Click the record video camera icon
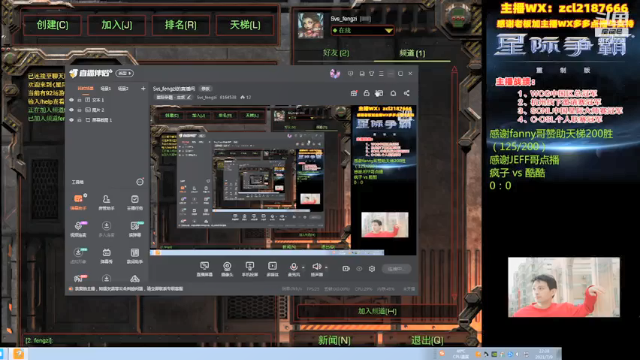640x360 pixels. 346,269
